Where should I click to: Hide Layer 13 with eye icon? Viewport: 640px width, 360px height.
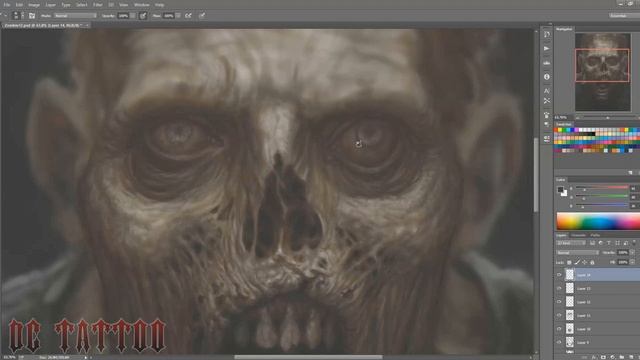pos(559,289)
